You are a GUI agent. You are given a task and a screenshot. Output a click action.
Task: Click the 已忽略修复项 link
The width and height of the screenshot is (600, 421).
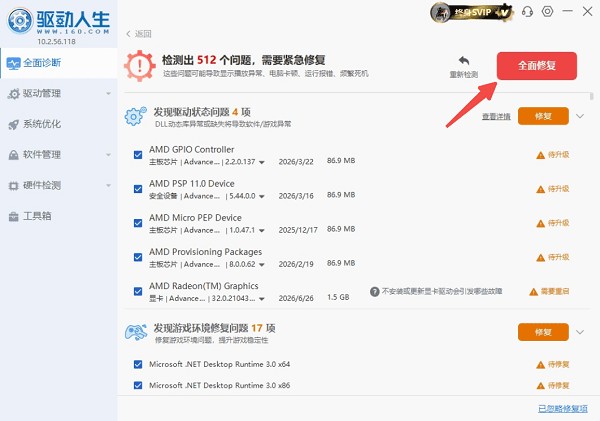click(562, 409)
